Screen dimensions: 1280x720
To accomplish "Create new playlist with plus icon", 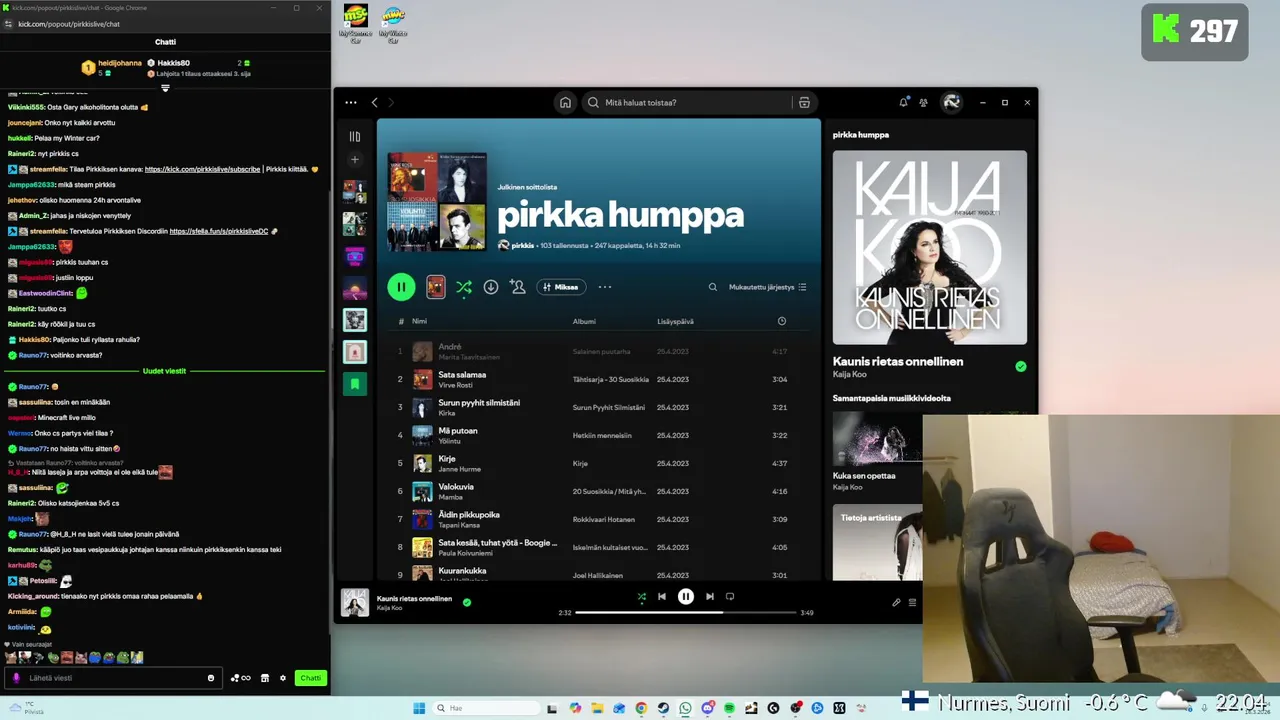I will 355,160.
